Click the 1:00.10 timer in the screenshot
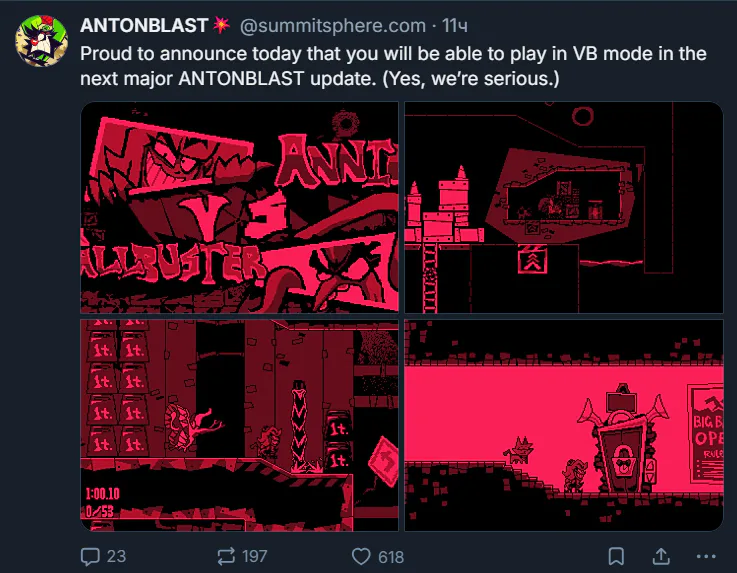This screenshot has width=737, height=573. click(x=102, y=494)
